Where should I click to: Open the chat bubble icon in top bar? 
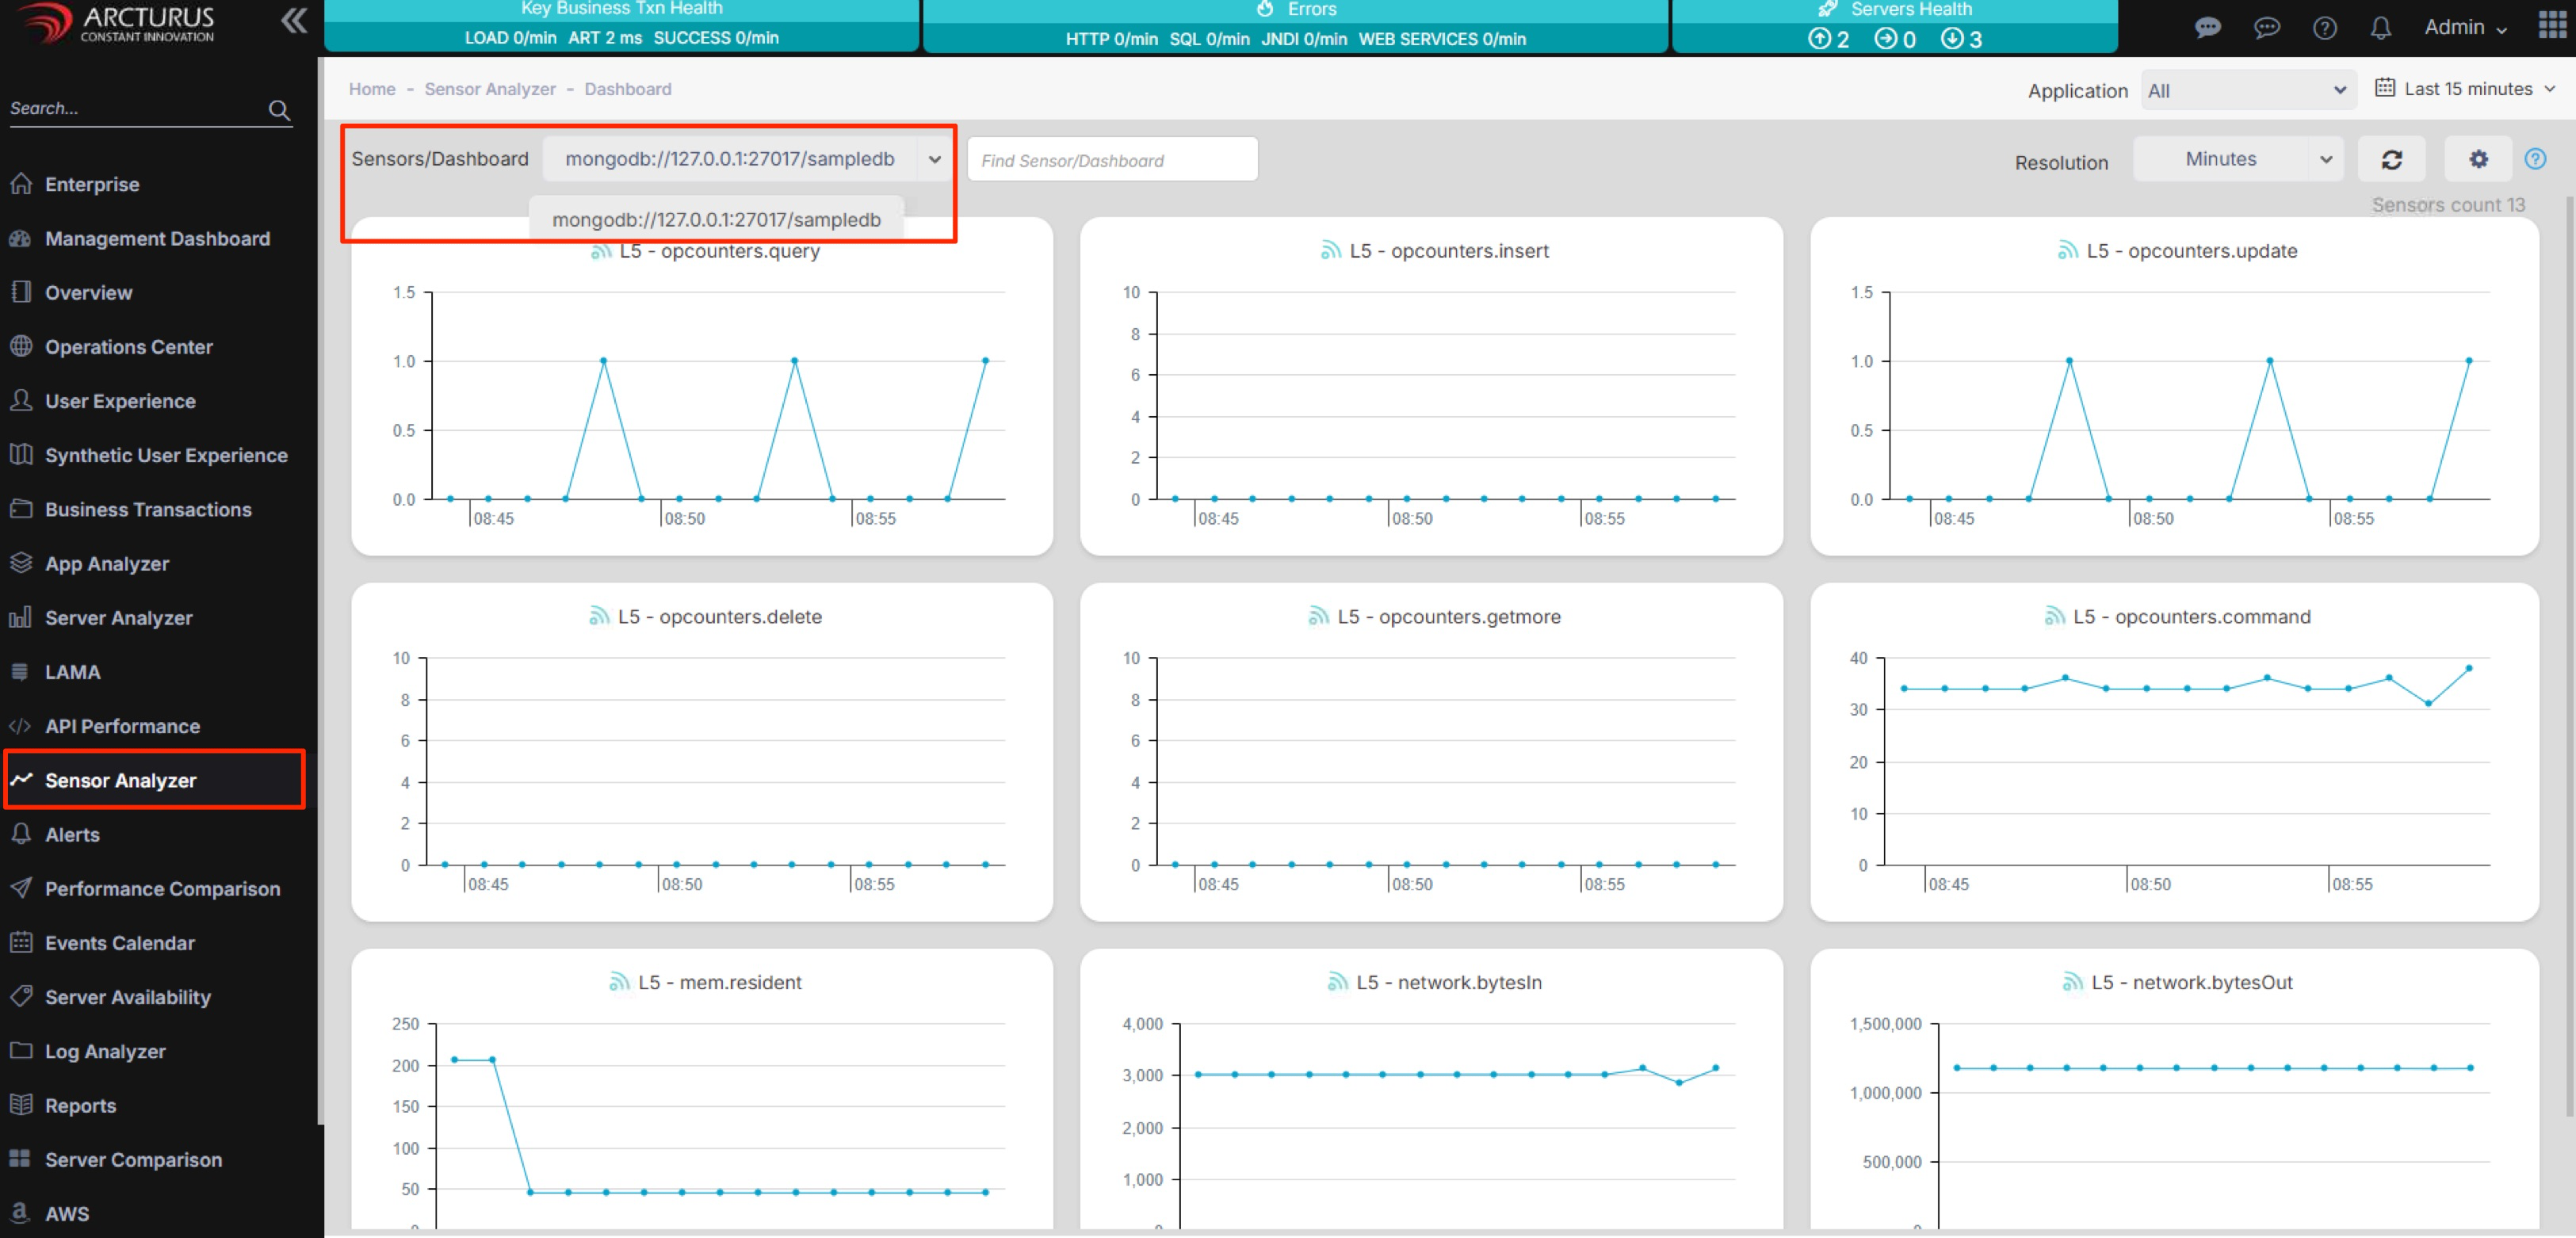pyautogui.click(x=2207, y=28)
